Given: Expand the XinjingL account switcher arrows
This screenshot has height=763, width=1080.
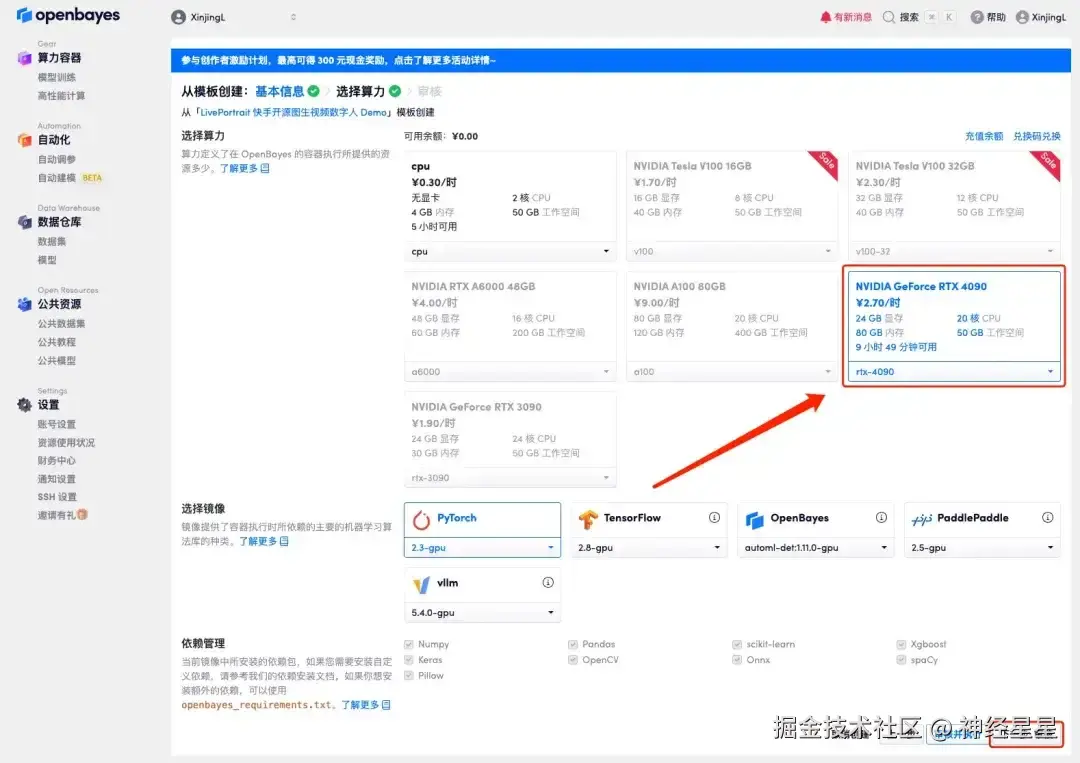Looking at the screenshot, I should [x=293, y=17].
